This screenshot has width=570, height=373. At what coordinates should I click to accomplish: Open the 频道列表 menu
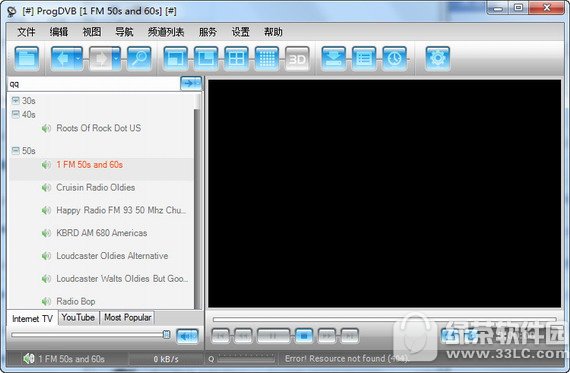pyautogui.click(x=166, y=32)
